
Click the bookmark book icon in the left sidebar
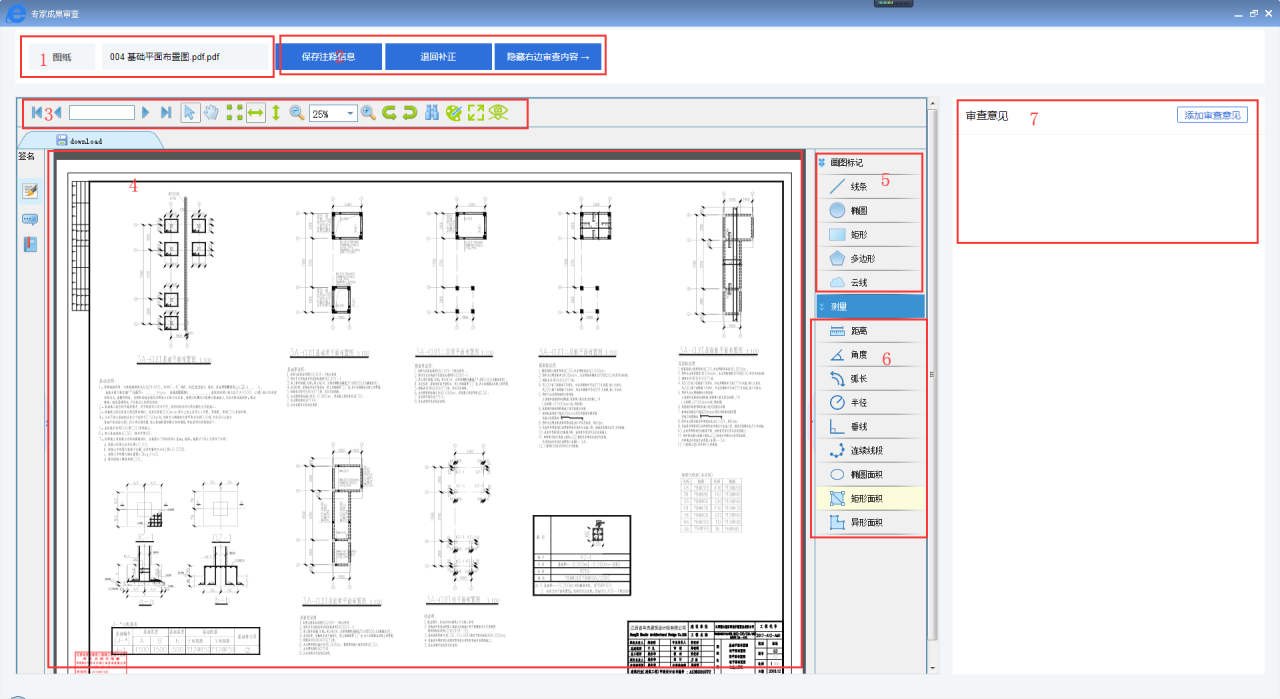tap(30, 244)
